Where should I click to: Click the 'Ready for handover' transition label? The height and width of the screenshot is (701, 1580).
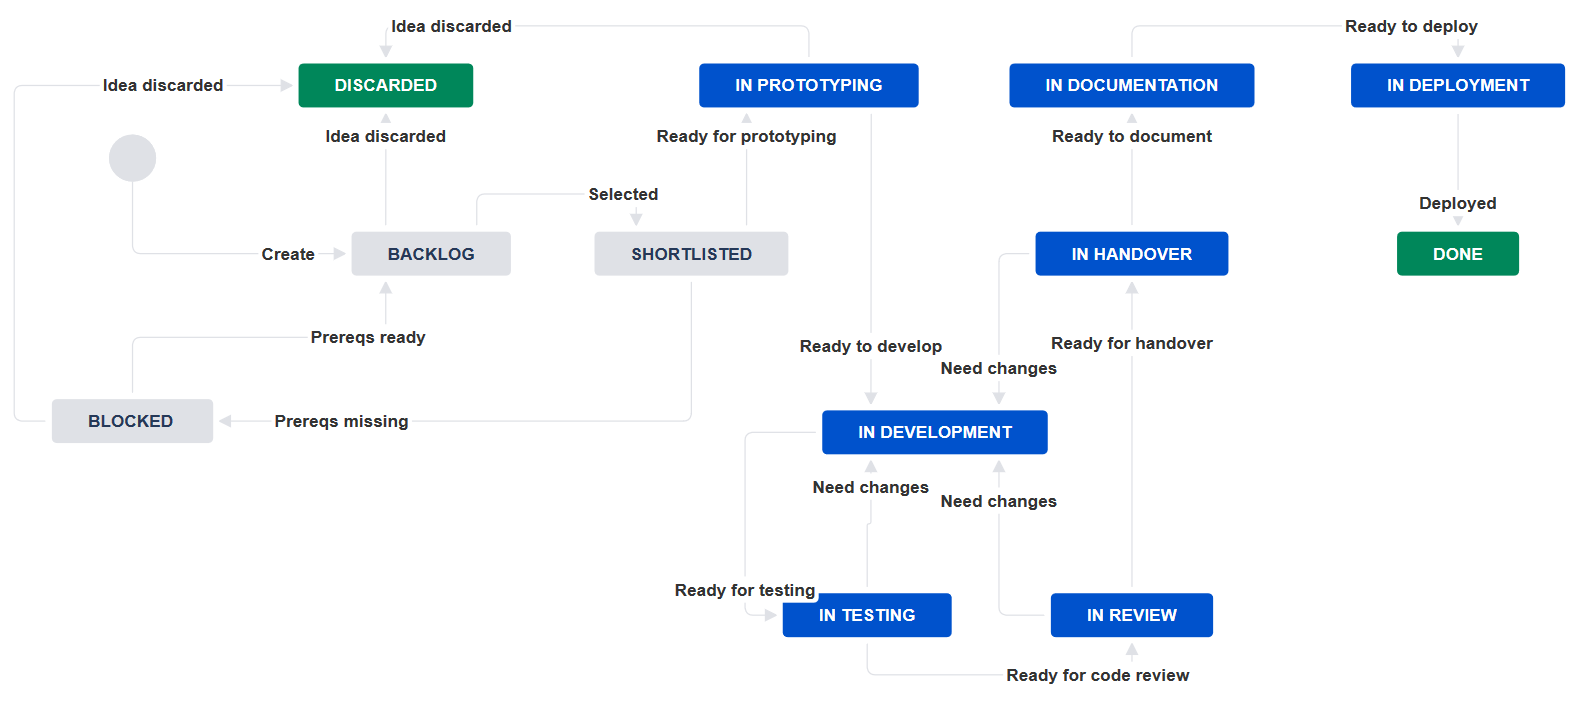coord(1131,343)
